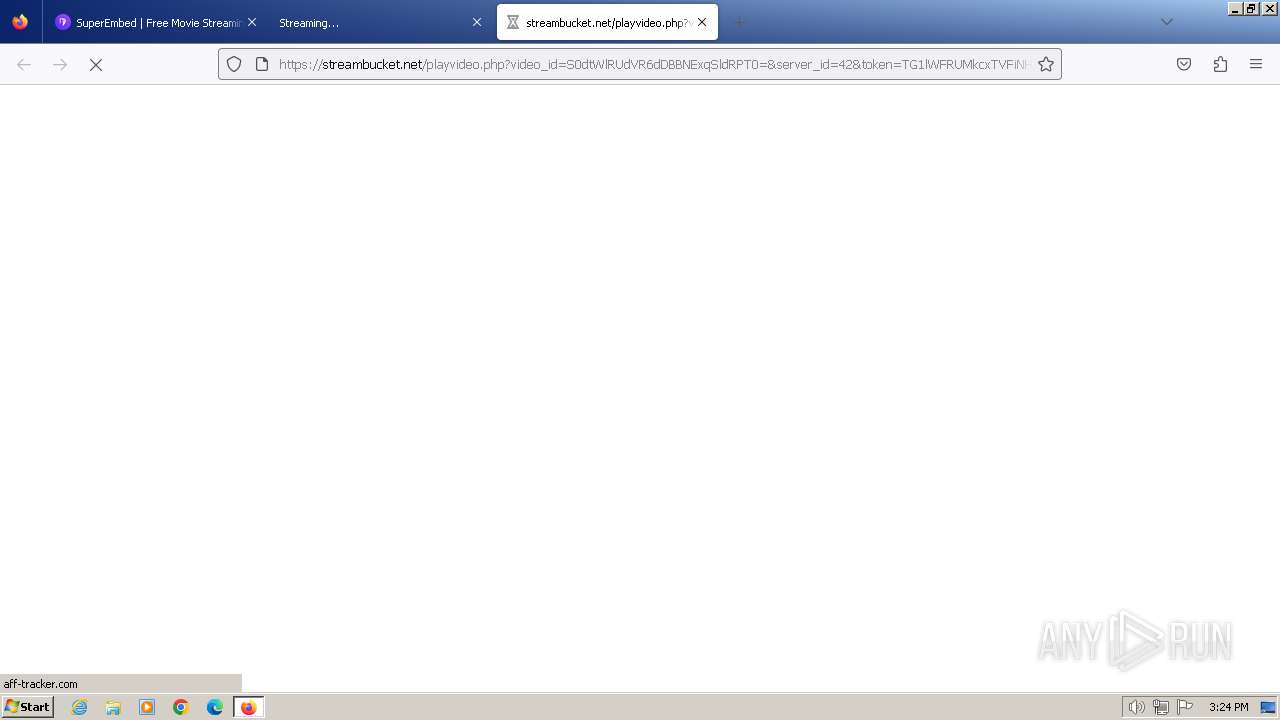The width and height of the screenshot is (1280, 720).
Task: Restore down the Firefox window
Action: pyautogui.click(x=1251, y=8)
